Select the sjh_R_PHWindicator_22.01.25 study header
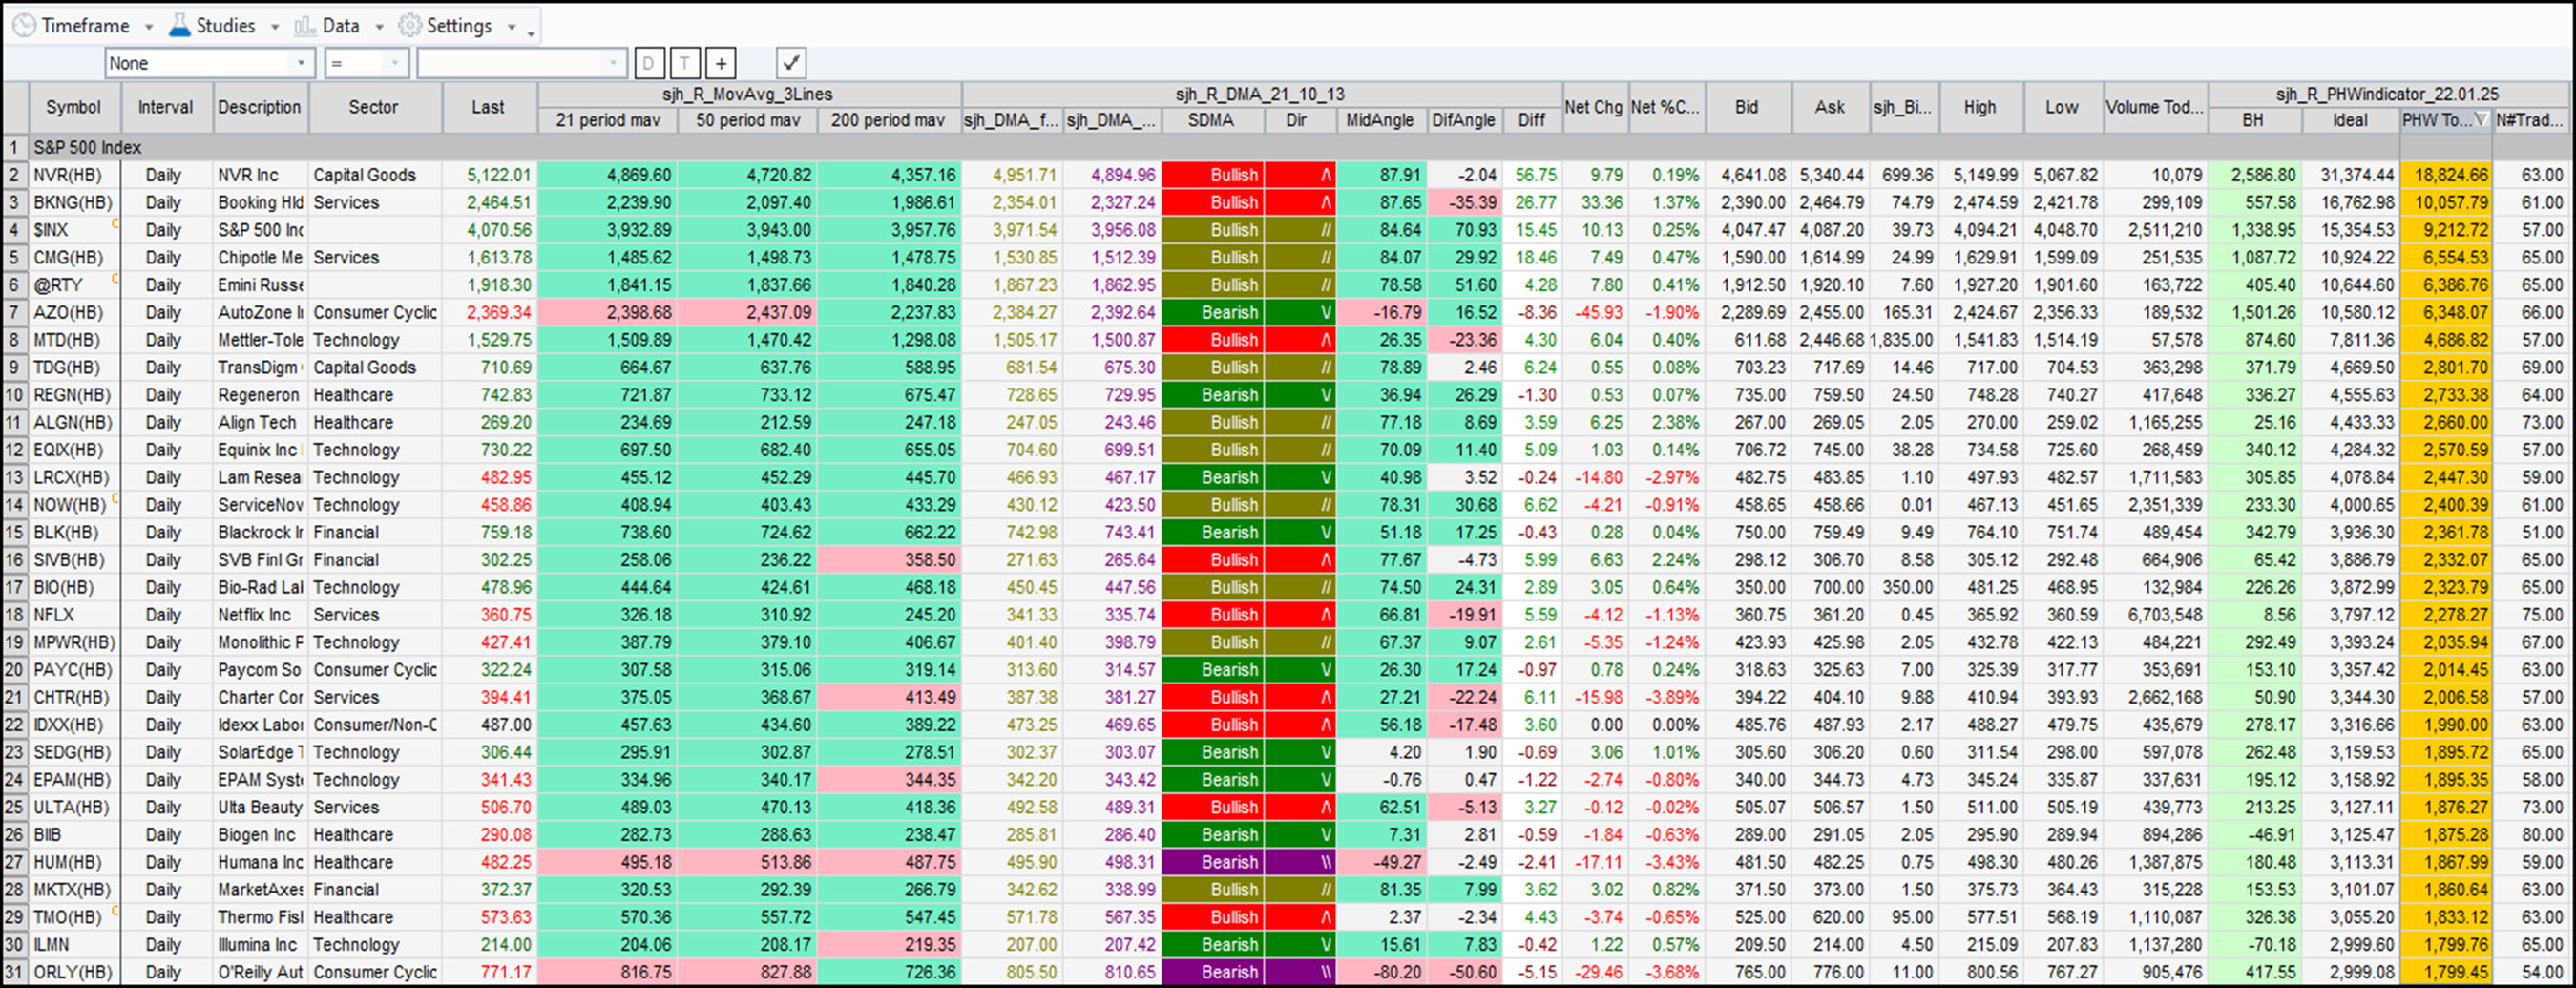This screenshot has height=988, width=2576. (2387, 94)
